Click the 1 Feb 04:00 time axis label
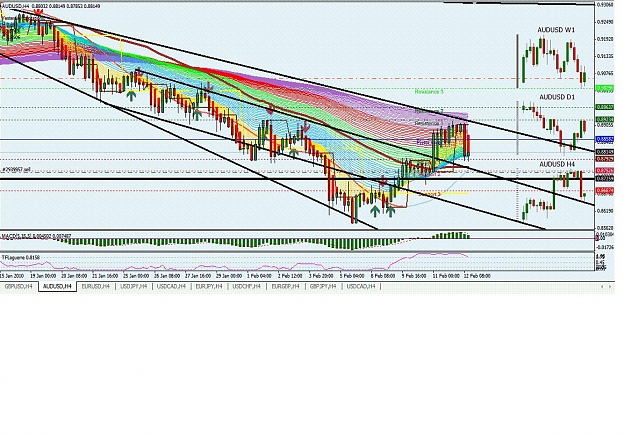This screenshot has height=436, width=625. 259,276
